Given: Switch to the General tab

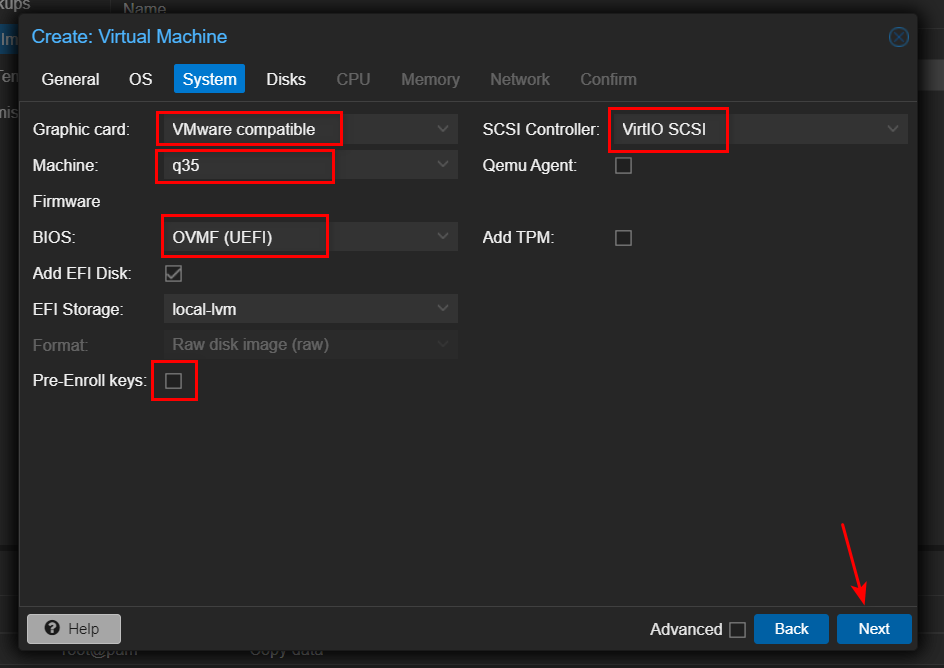Looking at the screenshot, I should [71, 79].
